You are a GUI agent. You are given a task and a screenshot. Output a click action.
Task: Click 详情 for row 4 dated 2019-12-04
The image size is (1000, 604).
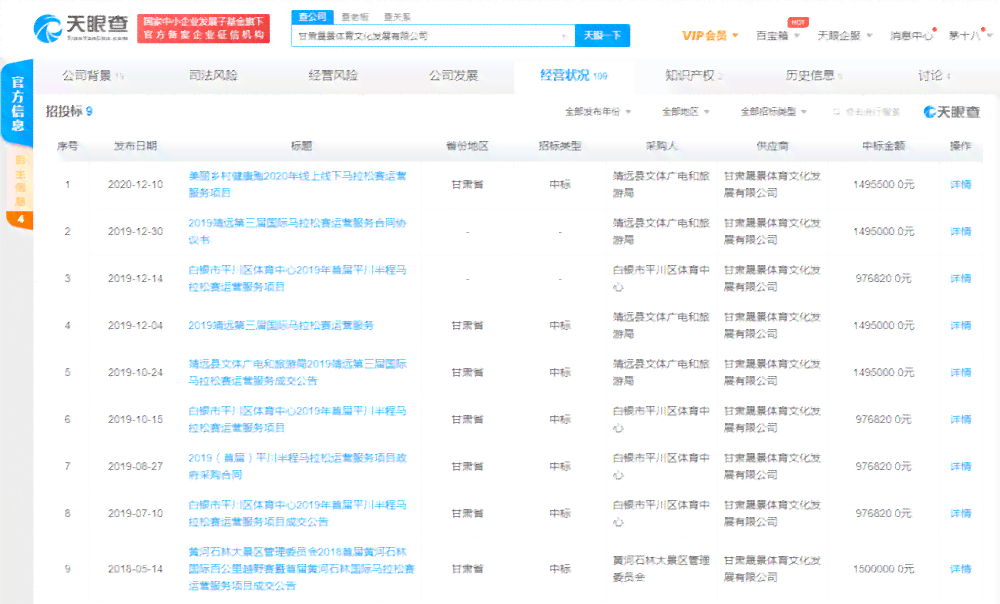(960, 325)
